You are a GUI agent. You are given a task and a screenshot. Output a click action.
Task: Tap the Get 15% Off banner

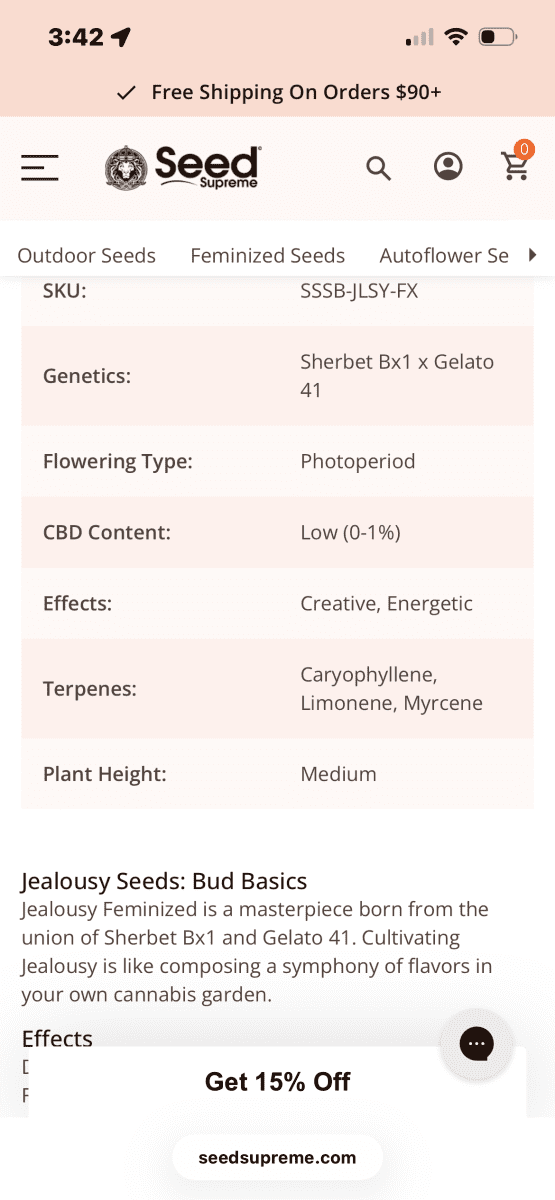click(x=278, y=1082)
